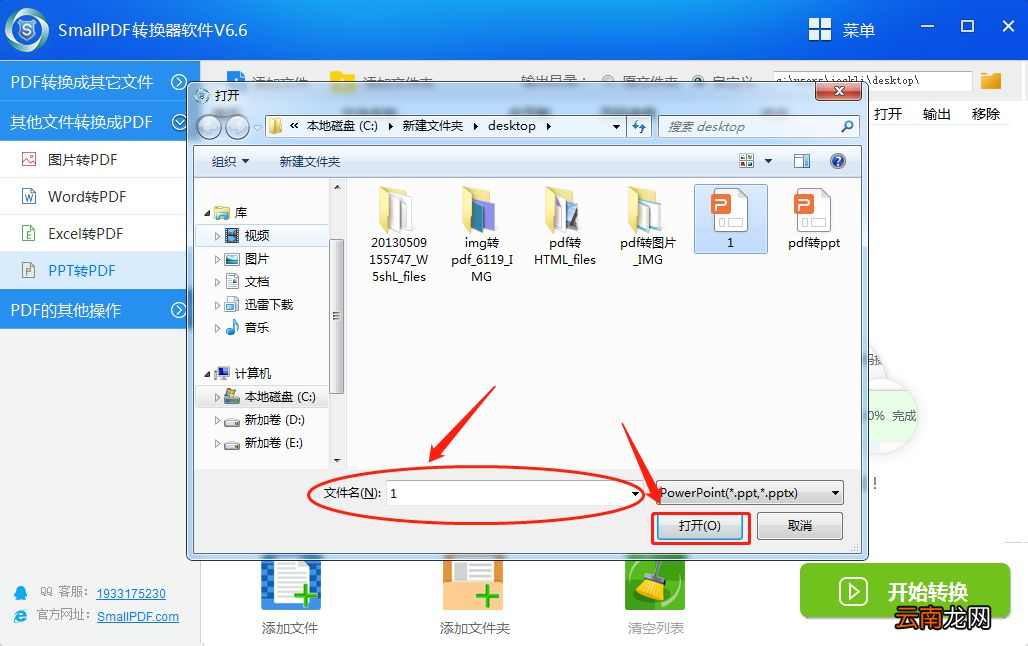Viewport: 1028px width, 646px height.
Task: Open the PowerPoint file type dropdown
Action: tap(750, 493)
